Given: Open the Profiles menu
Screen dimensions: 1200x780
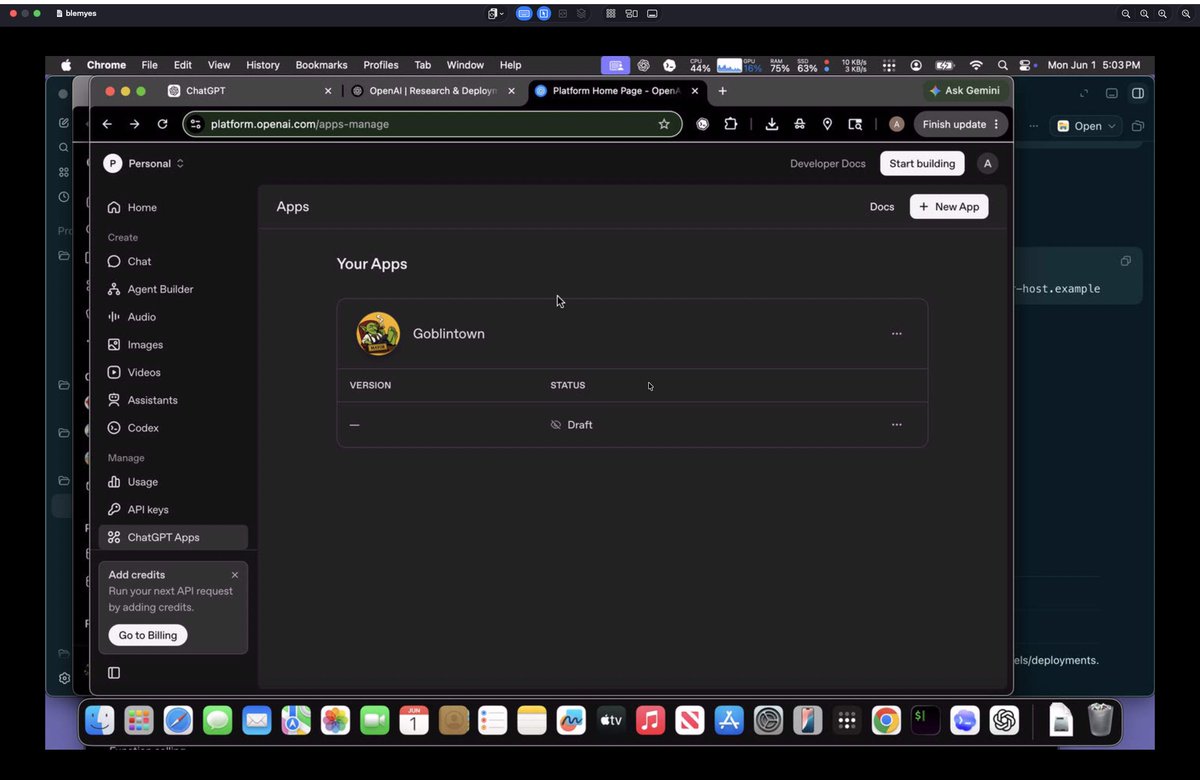Looking at the screenshot, I should pos(380,65).
